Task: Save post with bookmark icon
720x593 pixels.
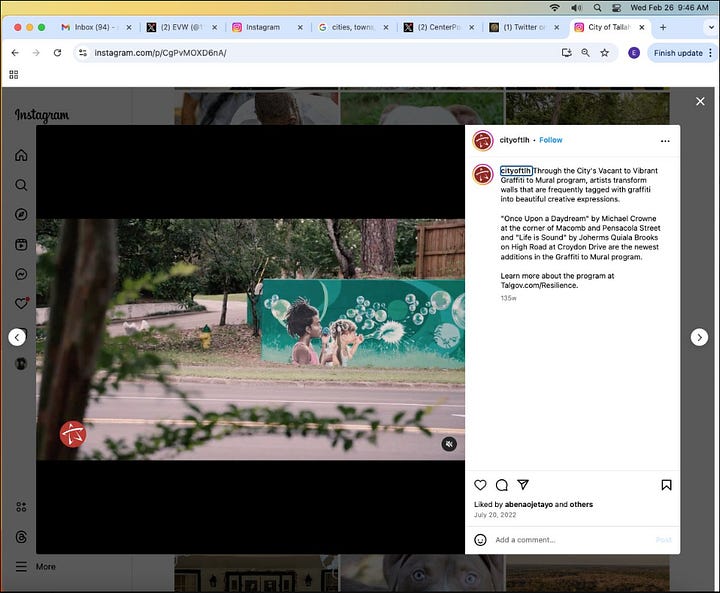Action: (x=666, y=485)
